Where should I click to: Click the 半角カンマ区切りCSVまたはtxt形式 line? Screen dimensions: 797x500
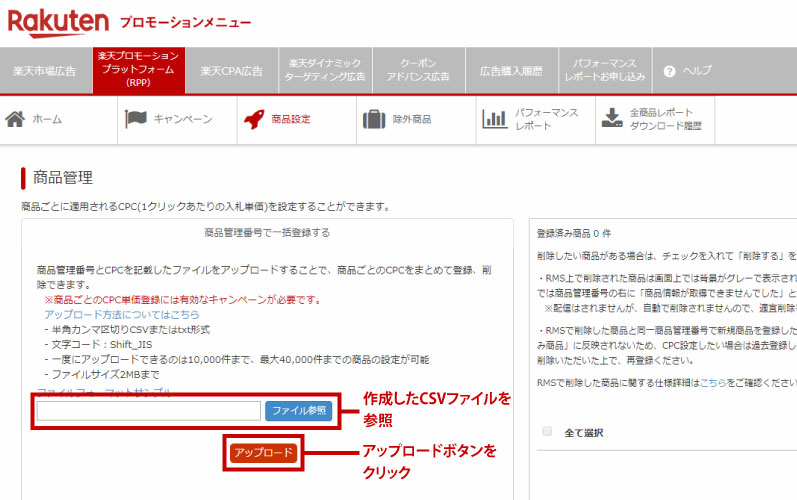127,330
